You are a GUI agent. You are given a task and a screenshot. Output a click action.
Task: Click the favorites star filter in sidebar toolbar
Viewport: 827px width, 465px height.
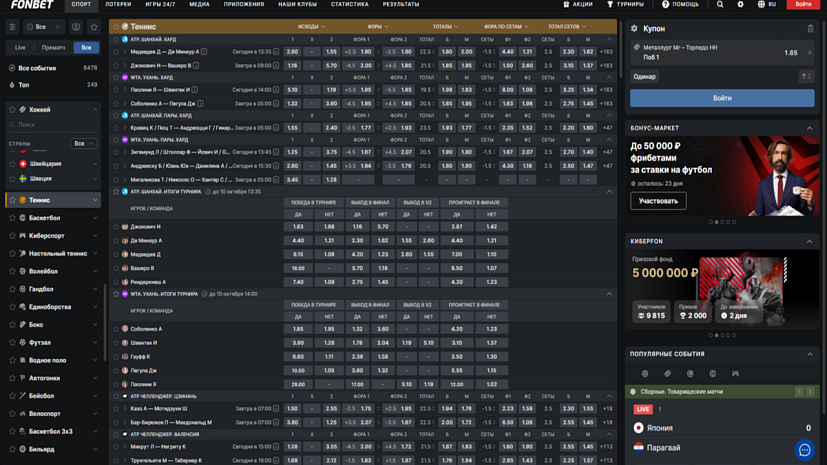click(x=94, y=27)
